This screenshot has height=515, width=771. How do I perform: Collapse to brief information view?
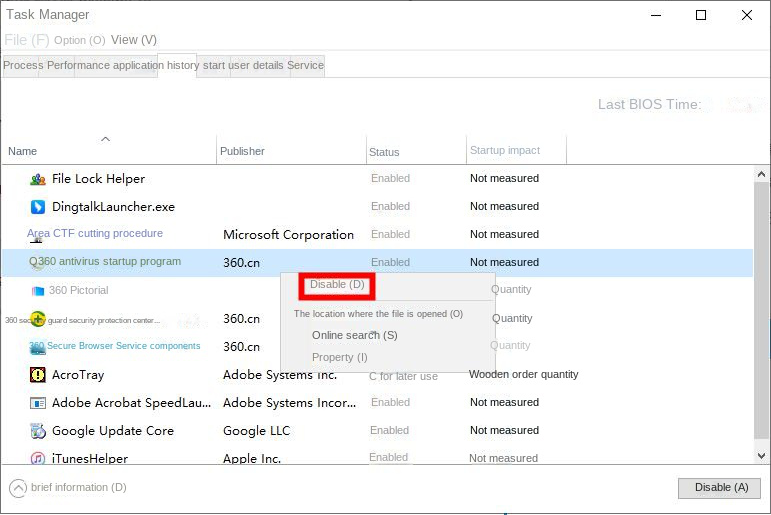(x=19, y=488)
